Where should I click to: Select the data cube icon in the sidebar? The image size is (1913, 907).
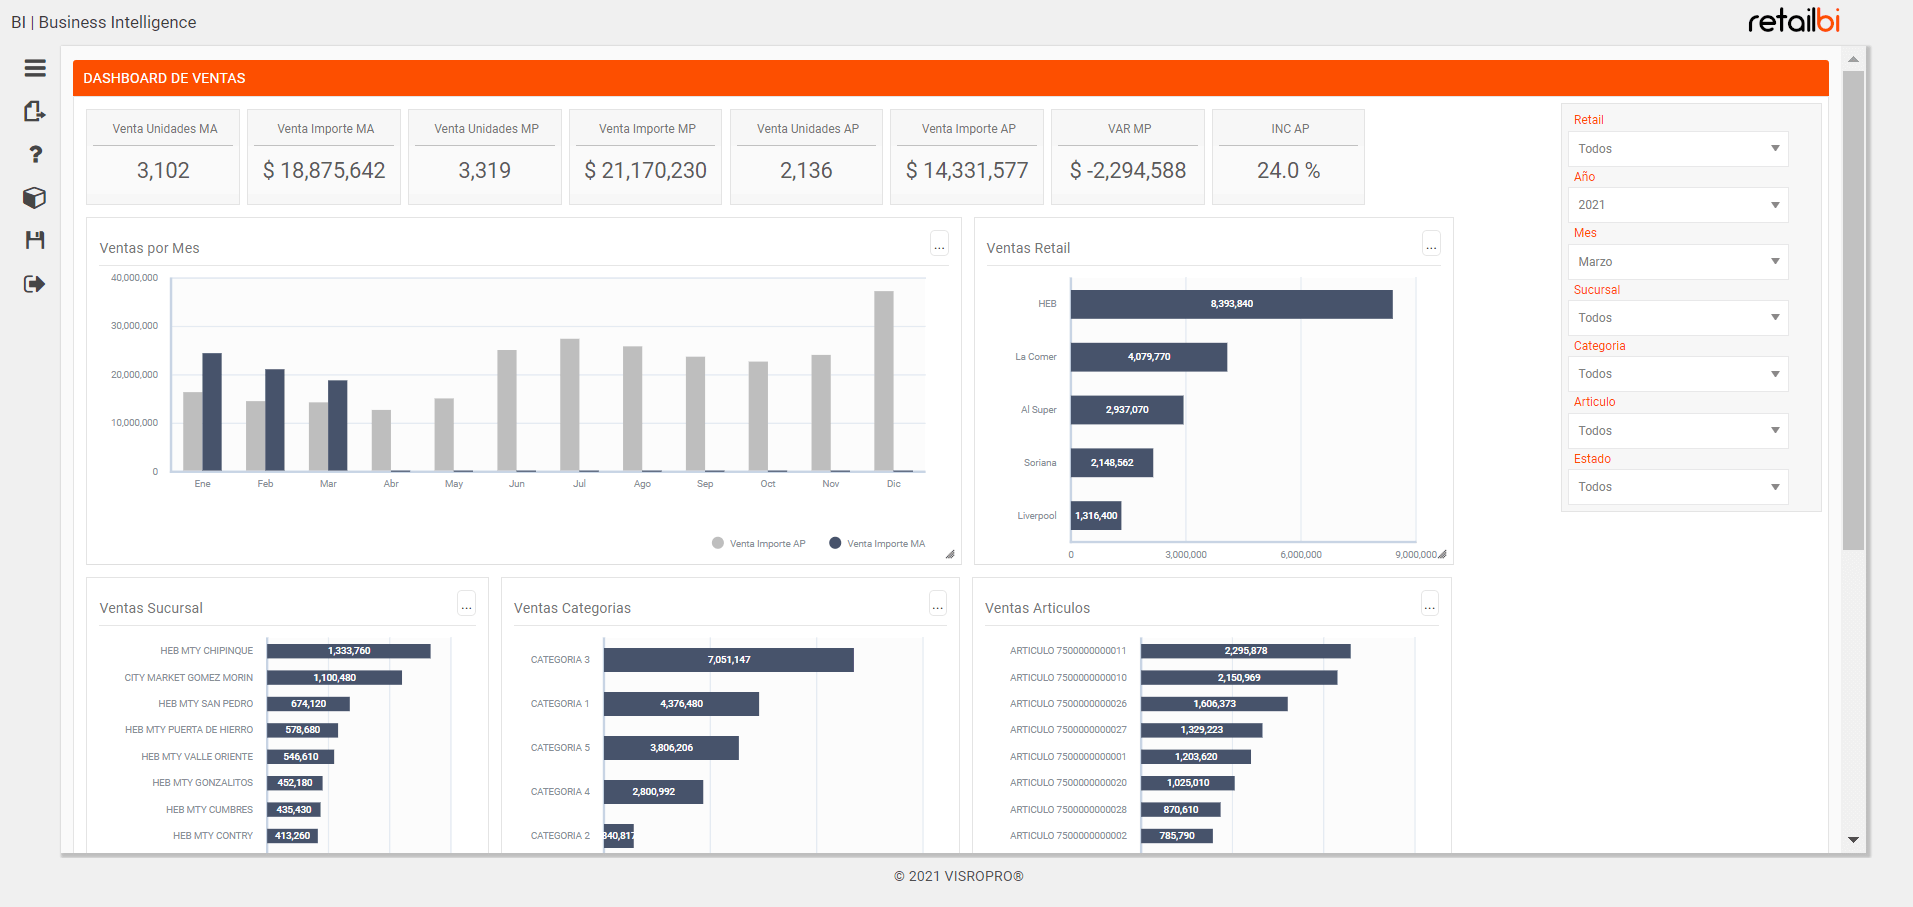[34, 198]
